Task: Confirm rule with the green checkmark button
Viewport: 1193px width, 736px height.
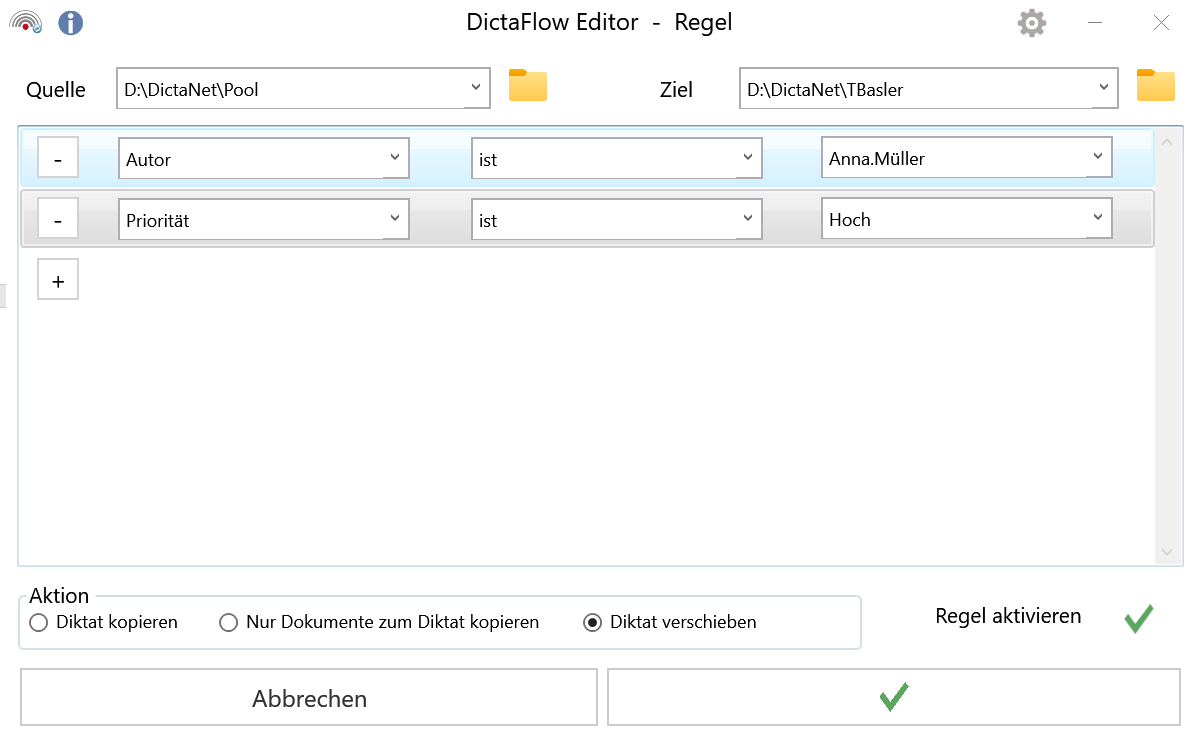Action: click(893, 698)
